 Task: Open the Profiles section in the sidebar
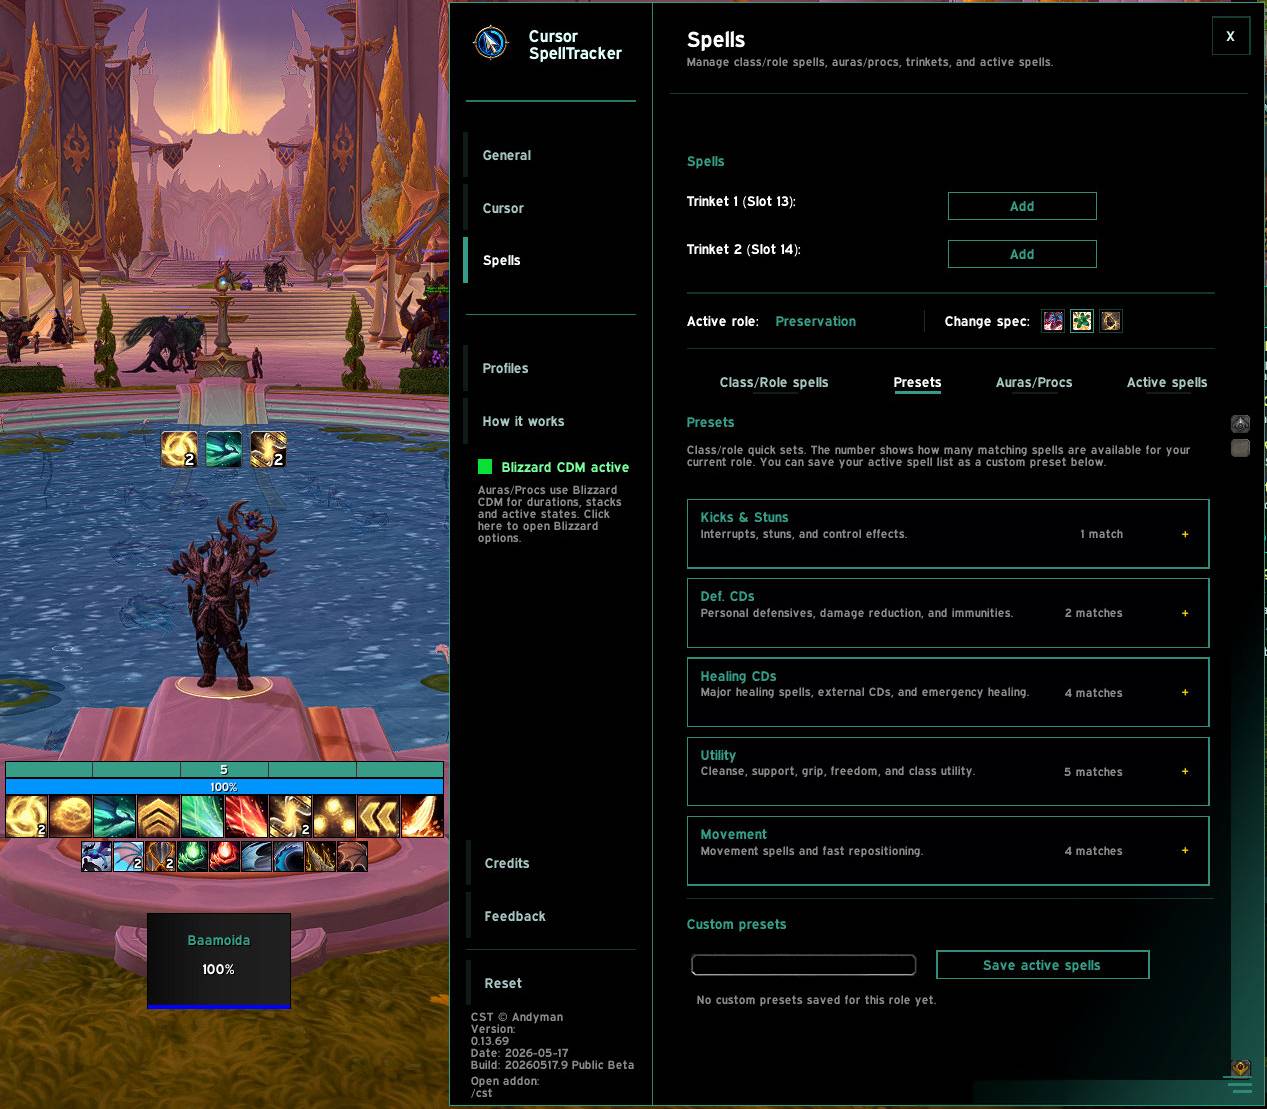(550, 368)
